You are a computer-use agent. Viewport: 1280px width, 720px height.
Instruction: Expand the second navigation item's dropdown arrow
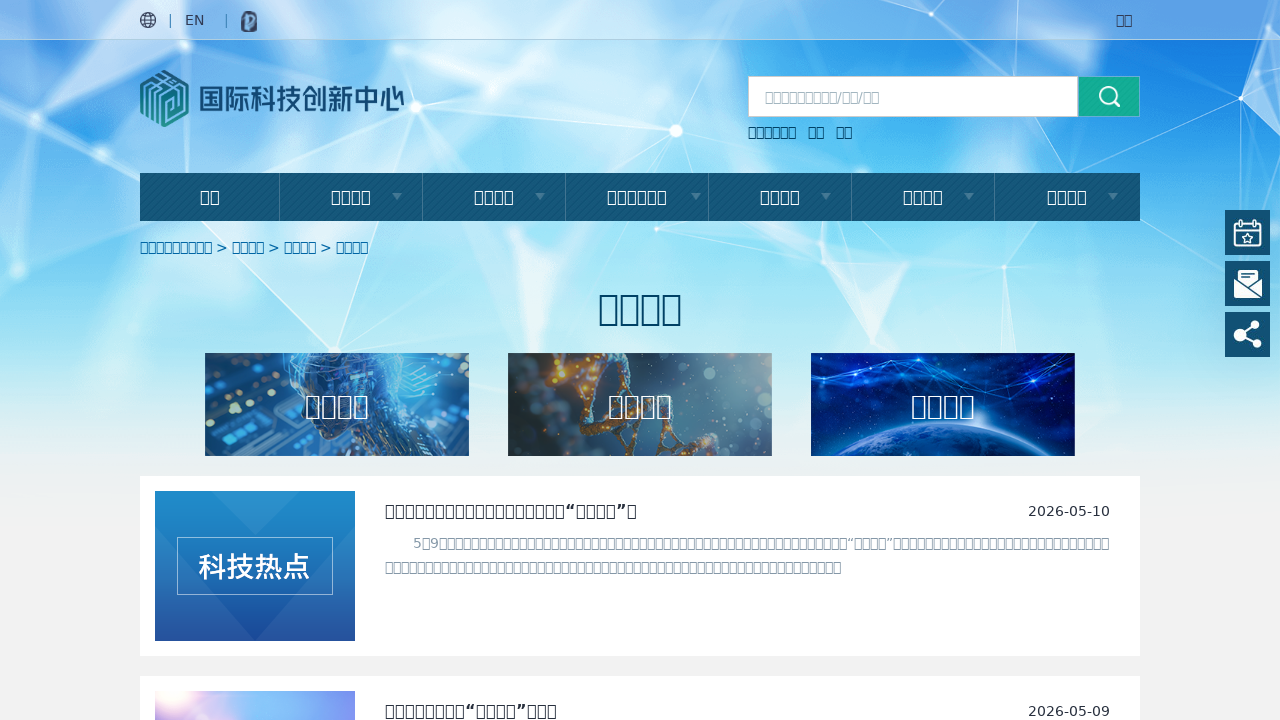397,197
